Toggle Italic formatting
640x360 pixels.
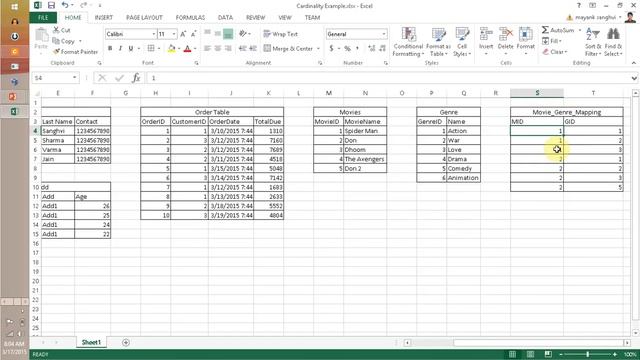120,48
